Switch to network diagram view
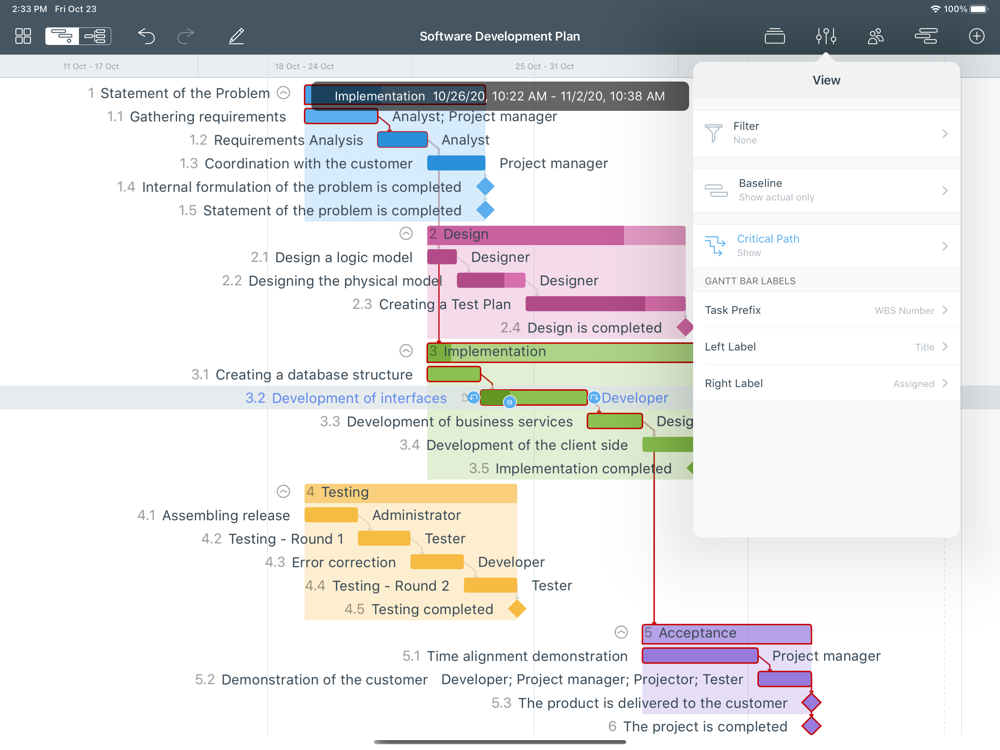This screenshot has height=750, width=1000. [96, 36]
